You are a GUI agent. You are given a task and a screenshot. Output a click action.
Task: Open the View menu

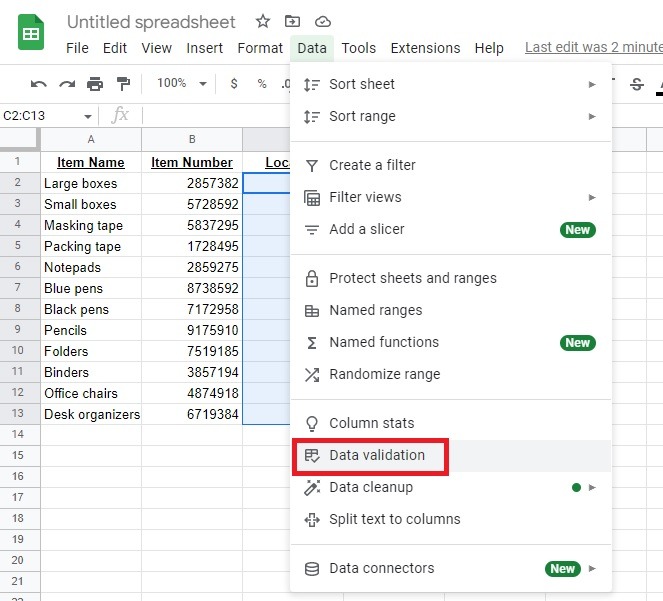[156, 48]
